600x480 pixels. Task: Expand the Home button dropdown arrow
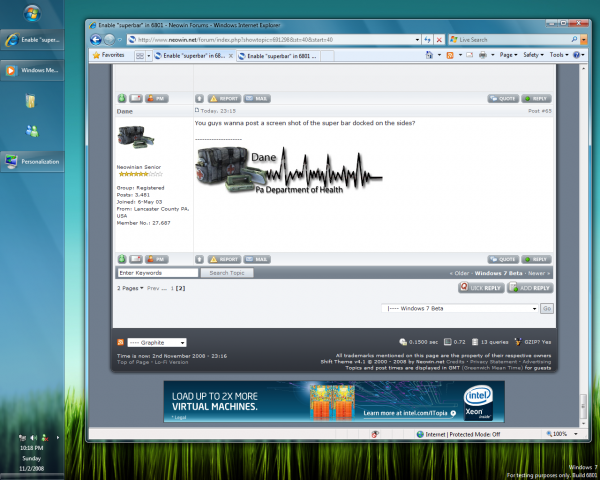click(439, 55)
